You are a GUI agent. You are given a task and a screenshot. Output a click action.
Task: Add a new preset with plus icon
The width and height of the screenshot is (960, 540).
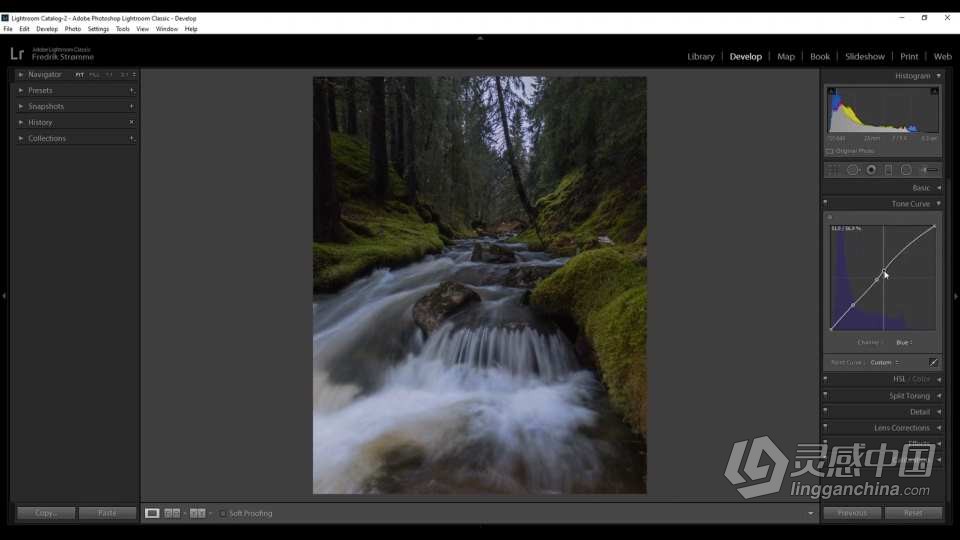pyautogui.click(x=131, y=91)
